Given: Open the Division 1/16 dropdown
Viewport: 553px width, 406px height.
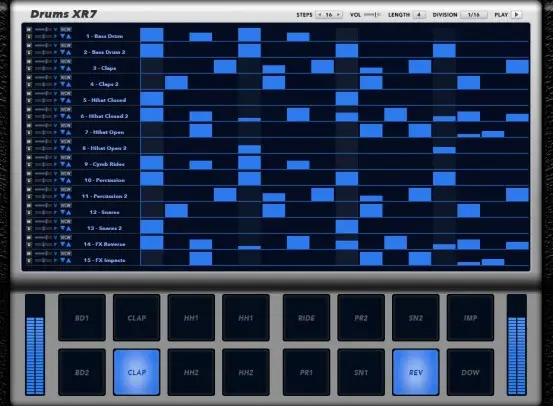Looking at the screenshot, I should pos(474,15).
